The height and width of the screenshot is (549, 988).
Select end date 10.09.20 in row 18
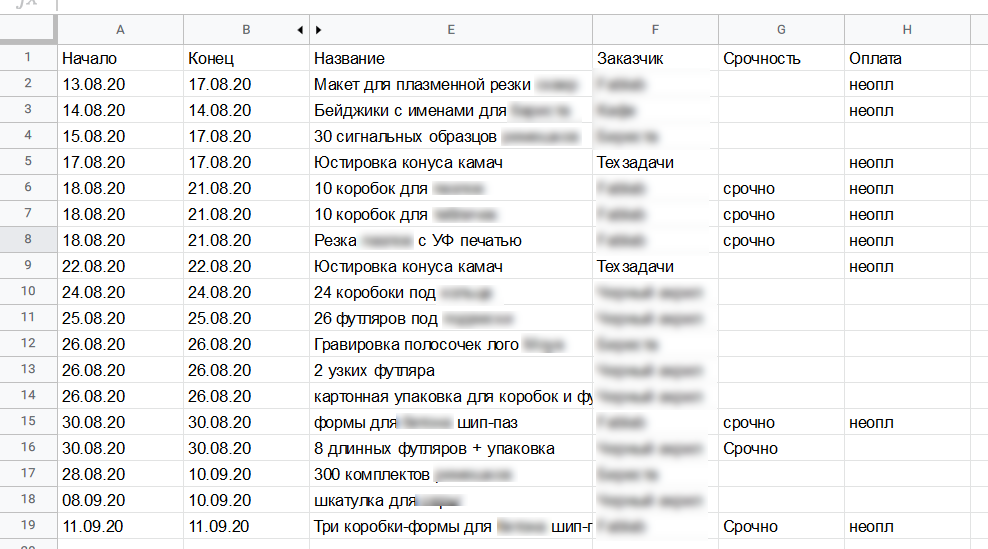[246, 500]
